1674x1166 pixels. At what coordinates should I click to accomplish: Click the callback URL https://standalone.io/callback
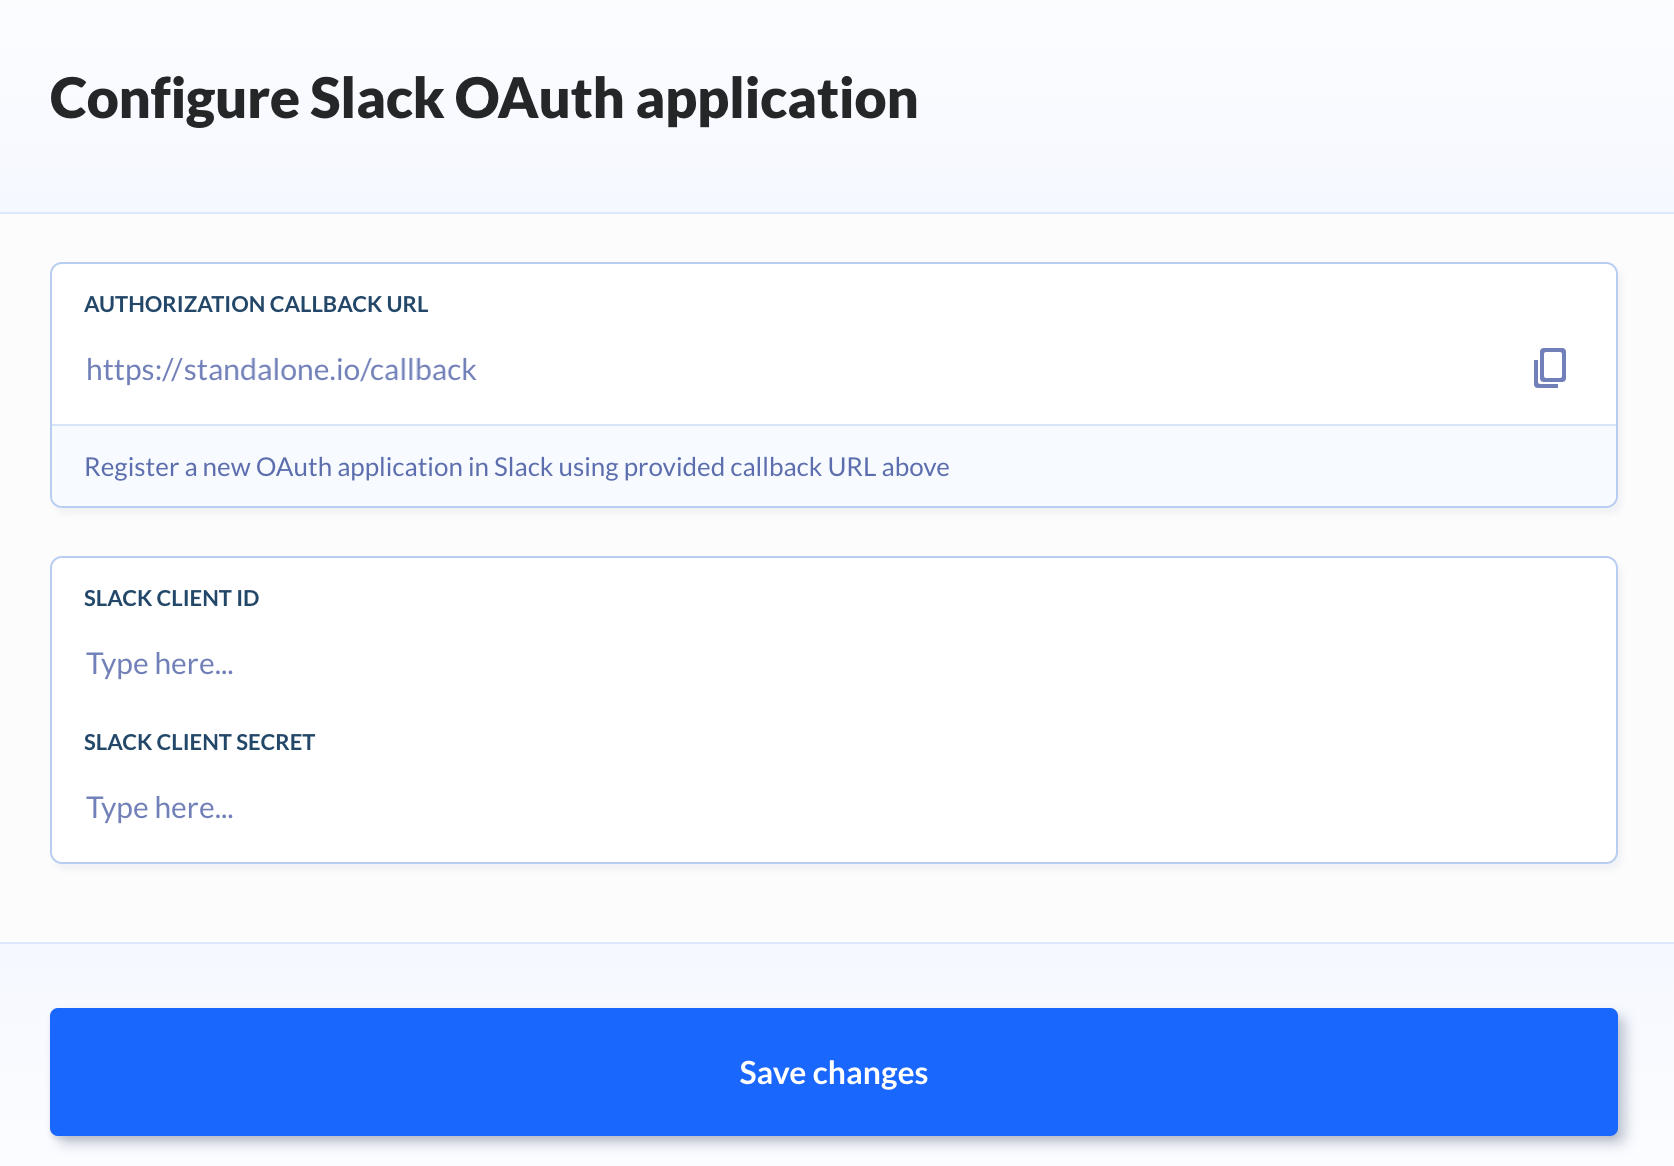tap(281, 369)
